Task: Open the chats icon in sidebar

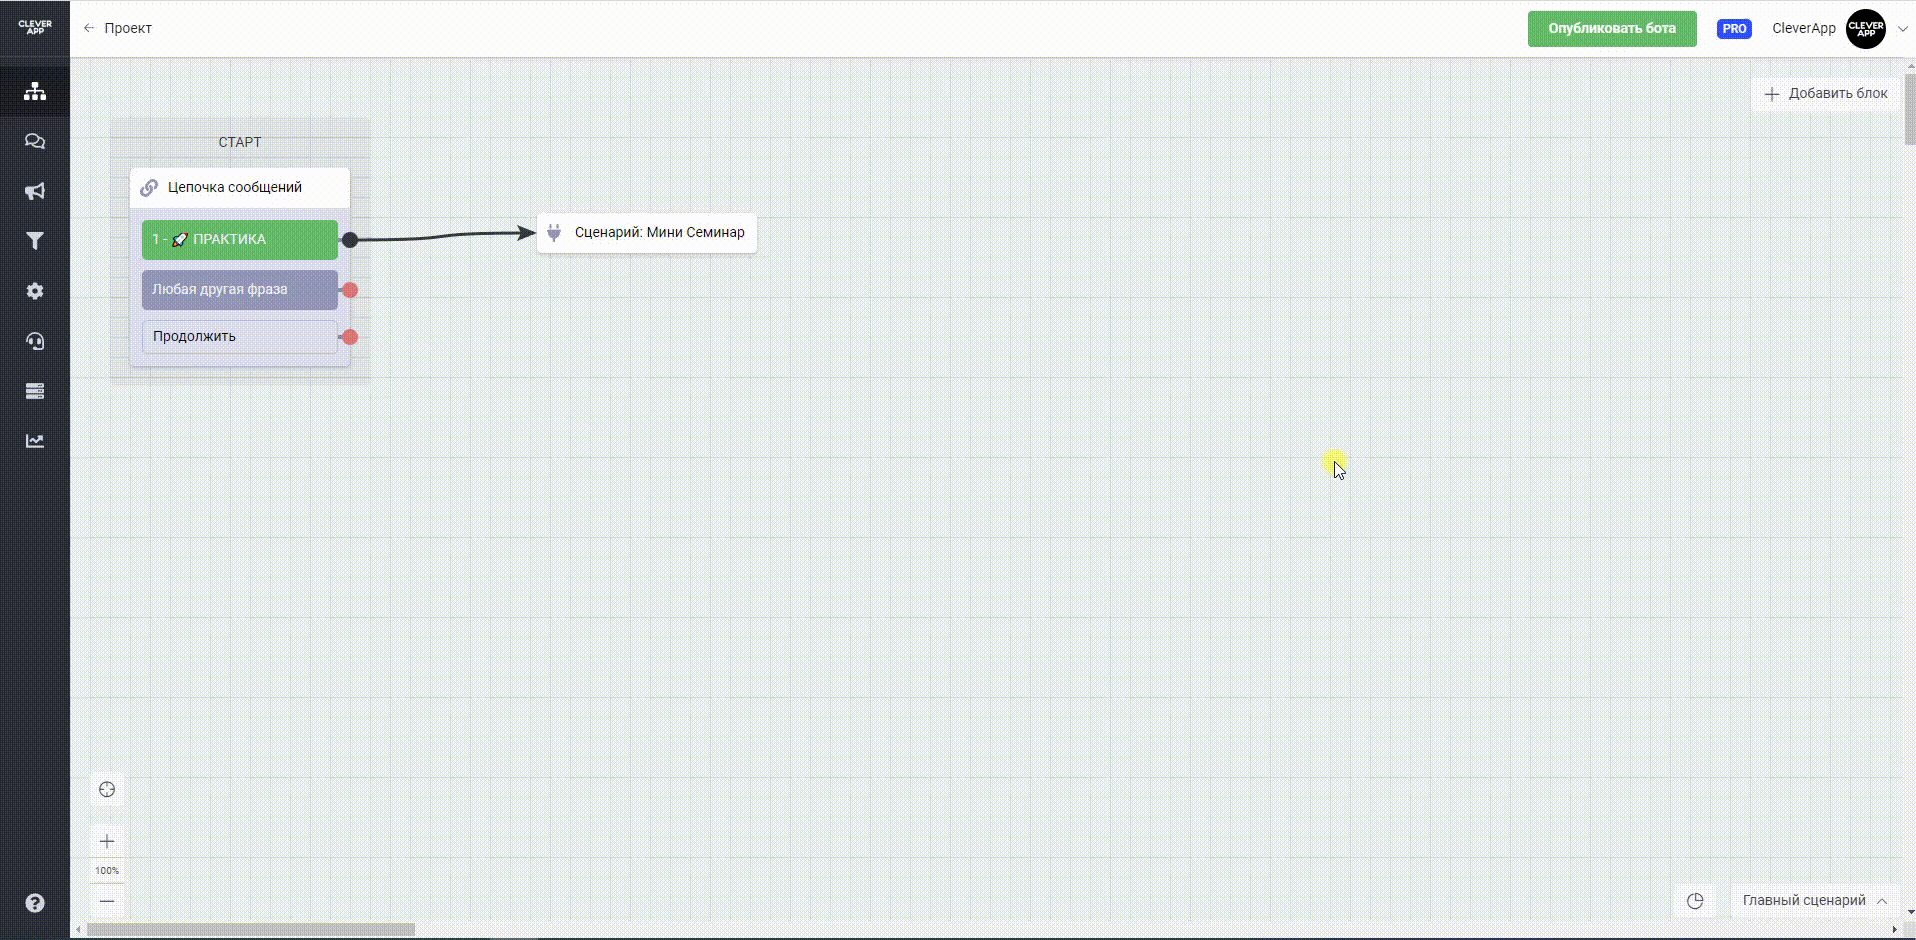Action: pos(35,141)
